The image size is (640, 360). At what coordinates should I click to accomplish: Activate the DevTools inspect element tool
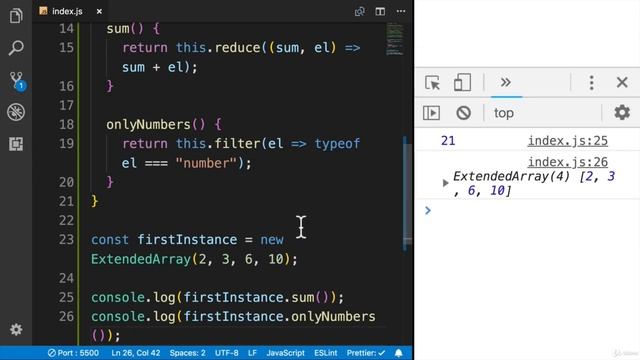(x=432, y=83)
